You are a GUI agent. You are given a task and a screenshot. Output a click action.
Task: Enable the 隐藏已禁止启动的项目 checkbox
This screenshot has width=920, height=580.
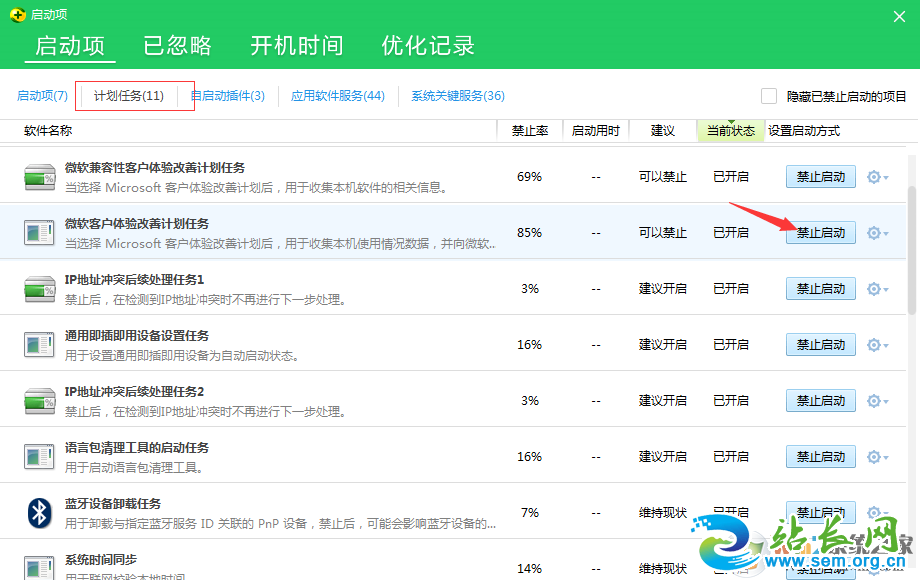pyautogui.click(x=769, y=96)
